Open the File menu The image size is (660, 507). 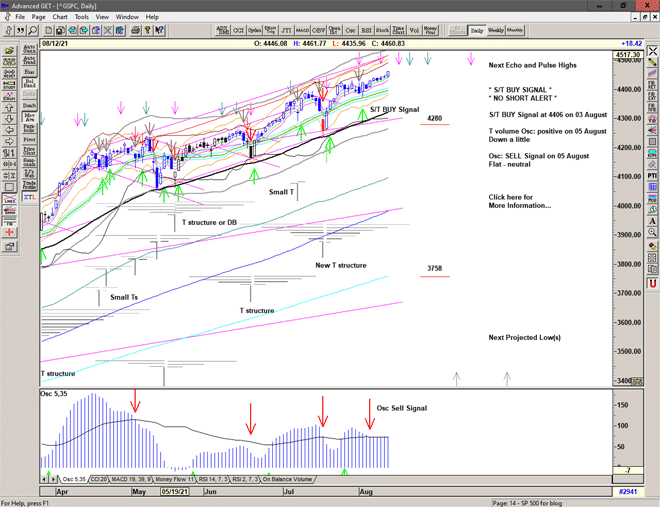(x=20, y=17)
